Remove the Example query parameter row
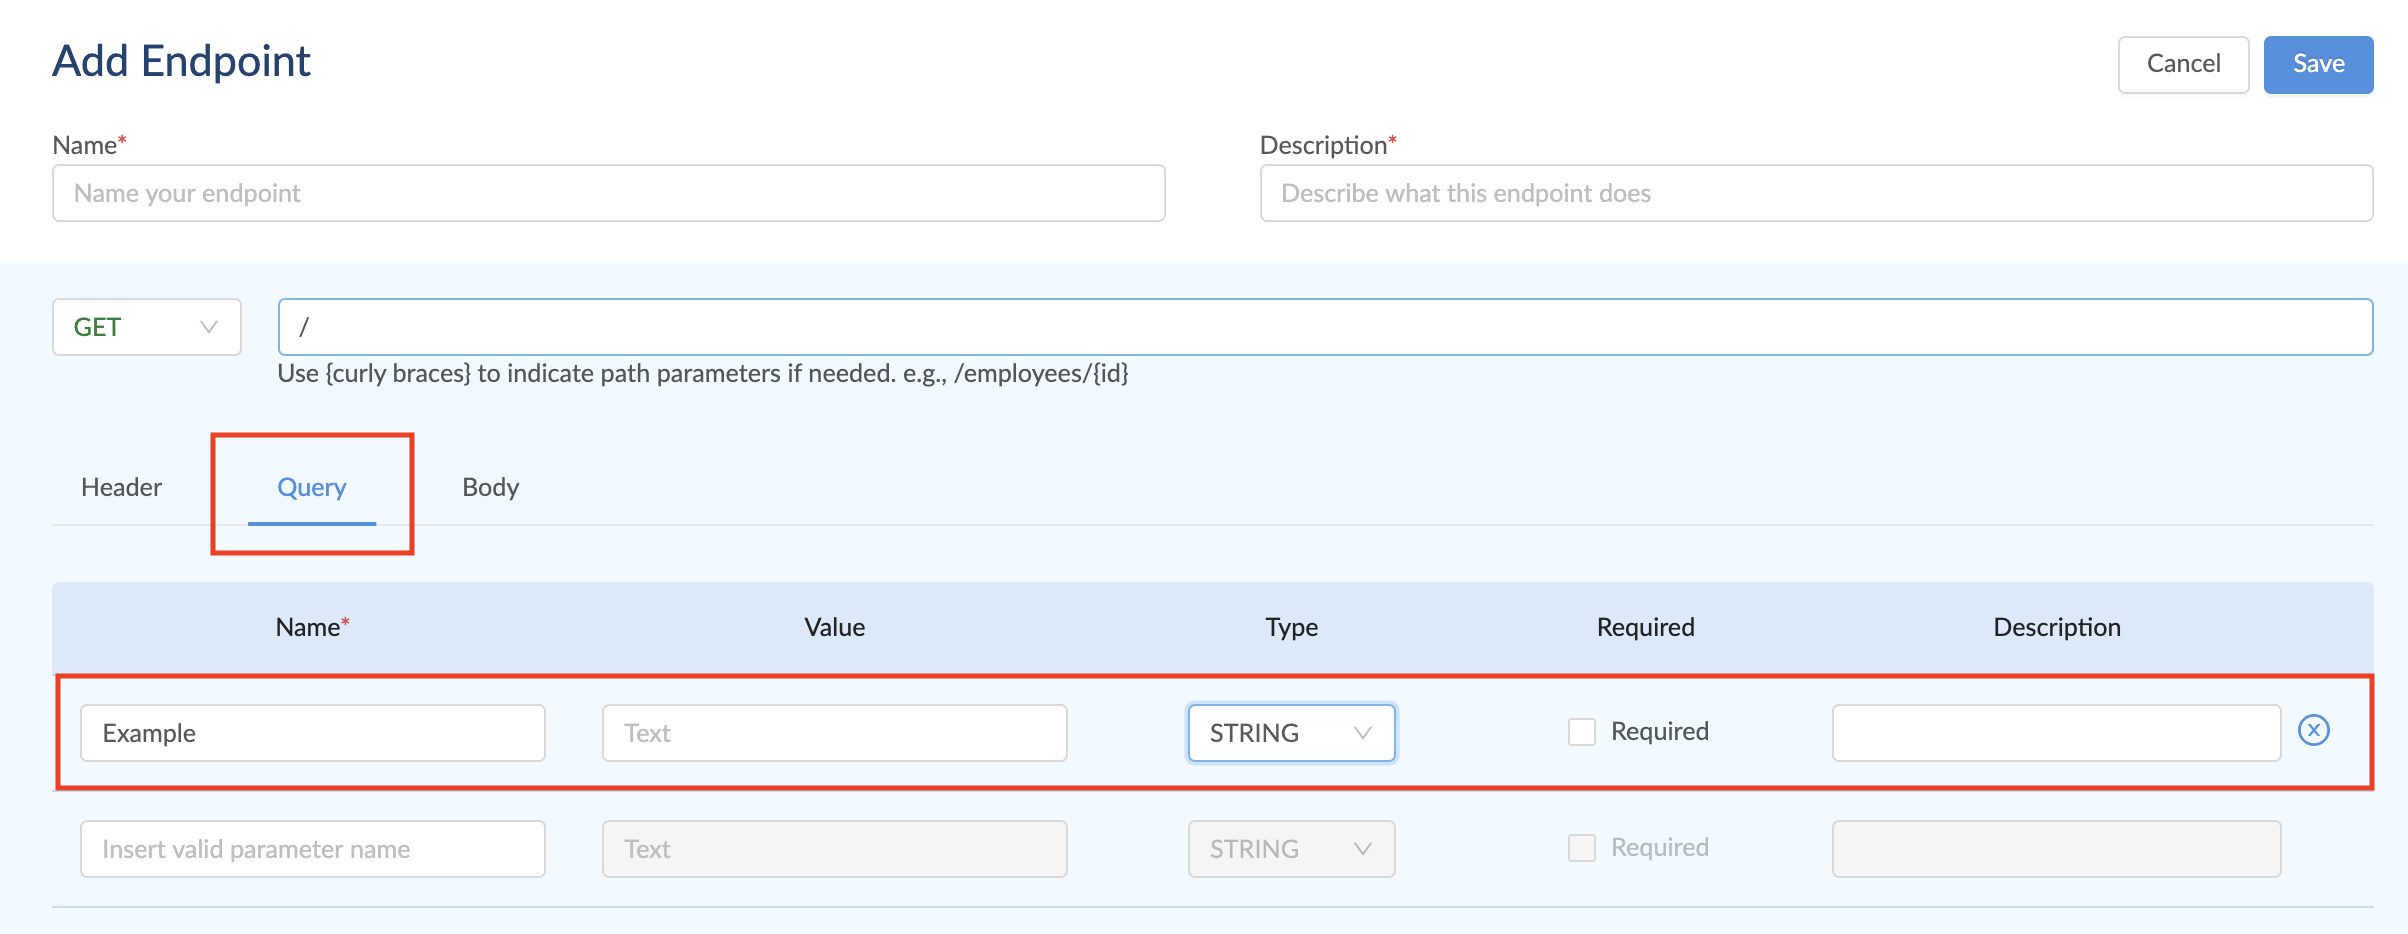Screen dimensions: 2408x934 (2315, 732)
